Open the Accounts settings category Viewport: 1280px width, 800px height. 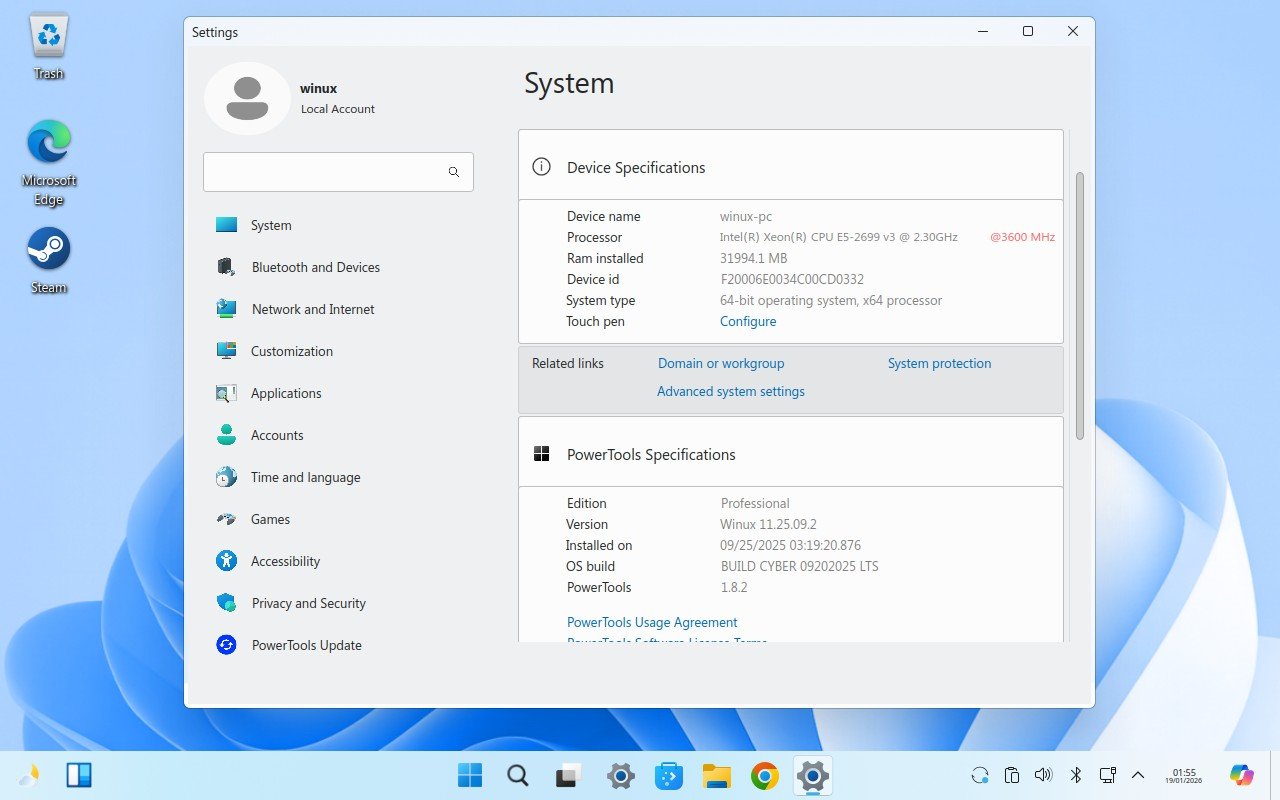click(277, 435)
